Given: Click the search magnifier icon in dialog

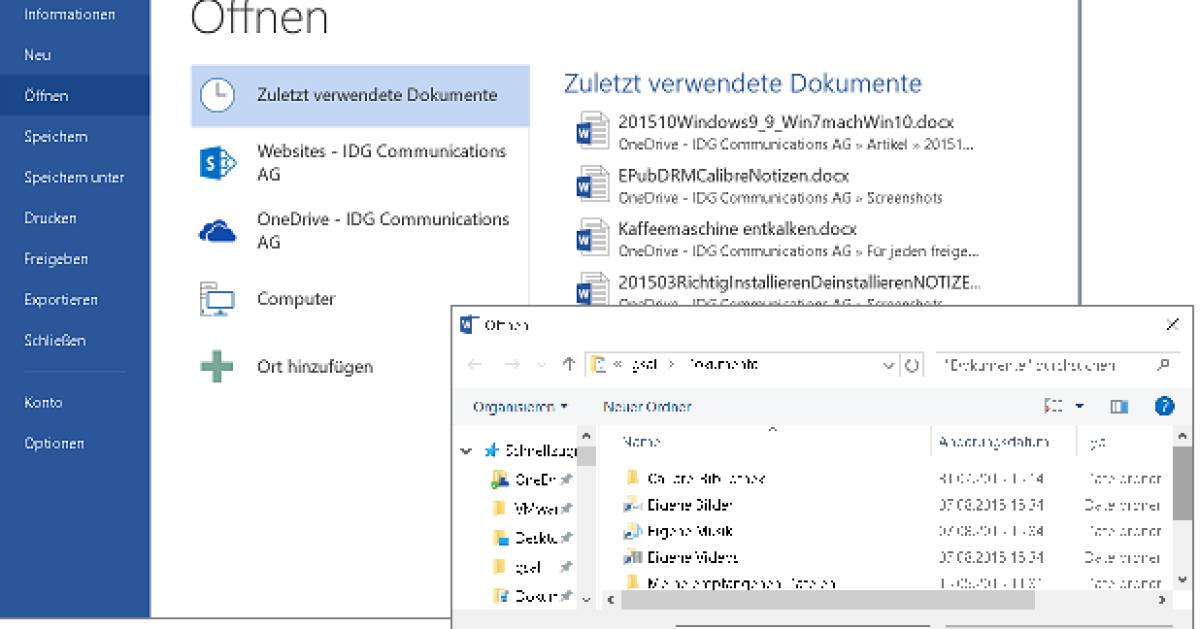Looking at the screenshot, I should (1162, 365).
